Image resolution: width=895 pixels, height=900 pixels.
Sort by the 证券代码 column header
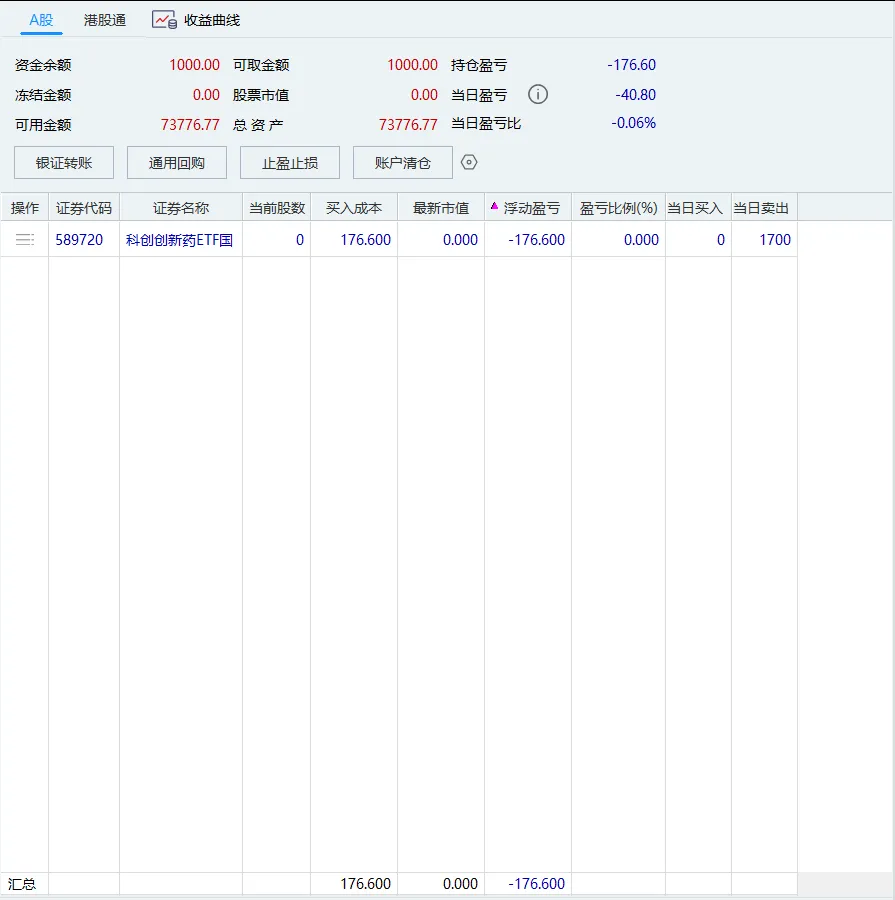(84, 208)
